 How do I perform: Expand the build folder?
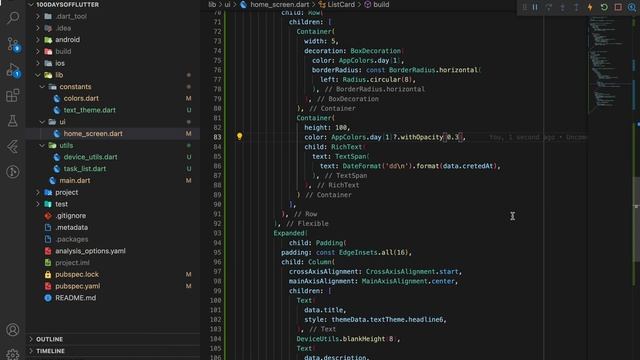(x=38, y=51)
